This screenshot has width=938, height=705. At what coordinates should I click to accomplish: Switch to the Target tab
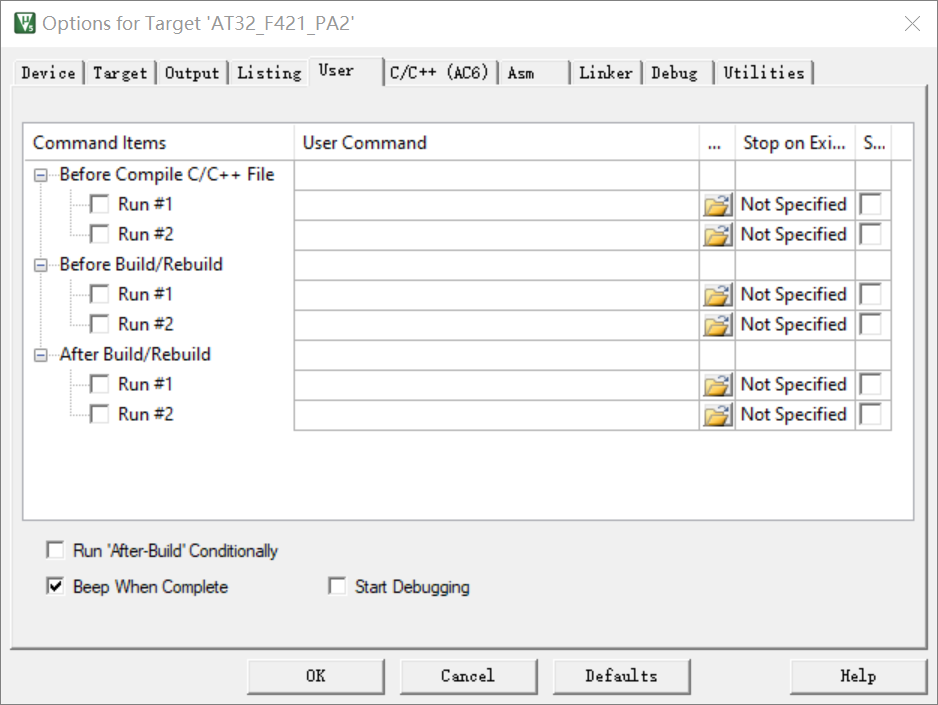click(x=120, y=73)
